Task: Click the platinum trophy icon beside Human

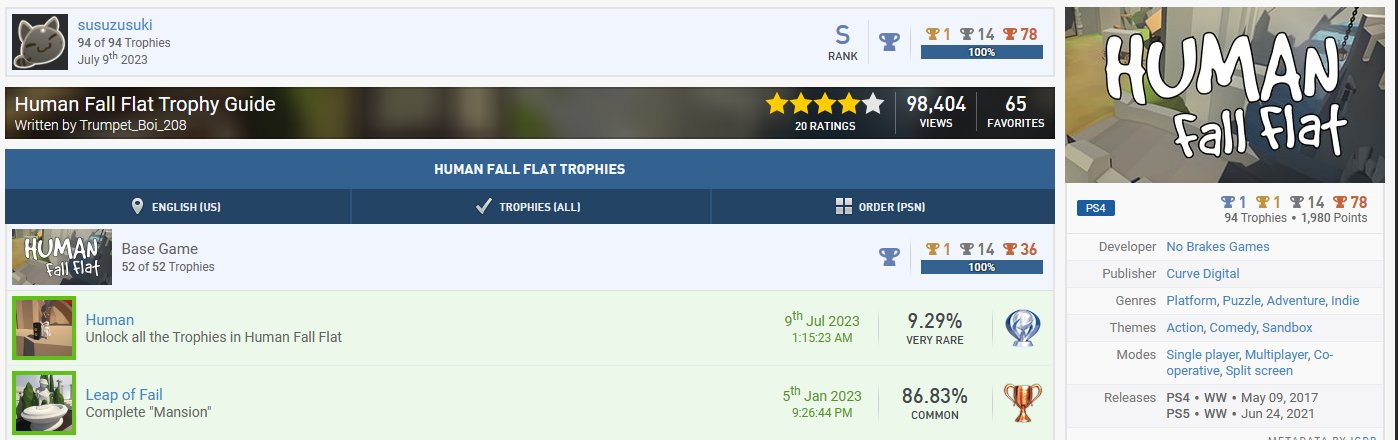Action: click(x=1022, y=328)
